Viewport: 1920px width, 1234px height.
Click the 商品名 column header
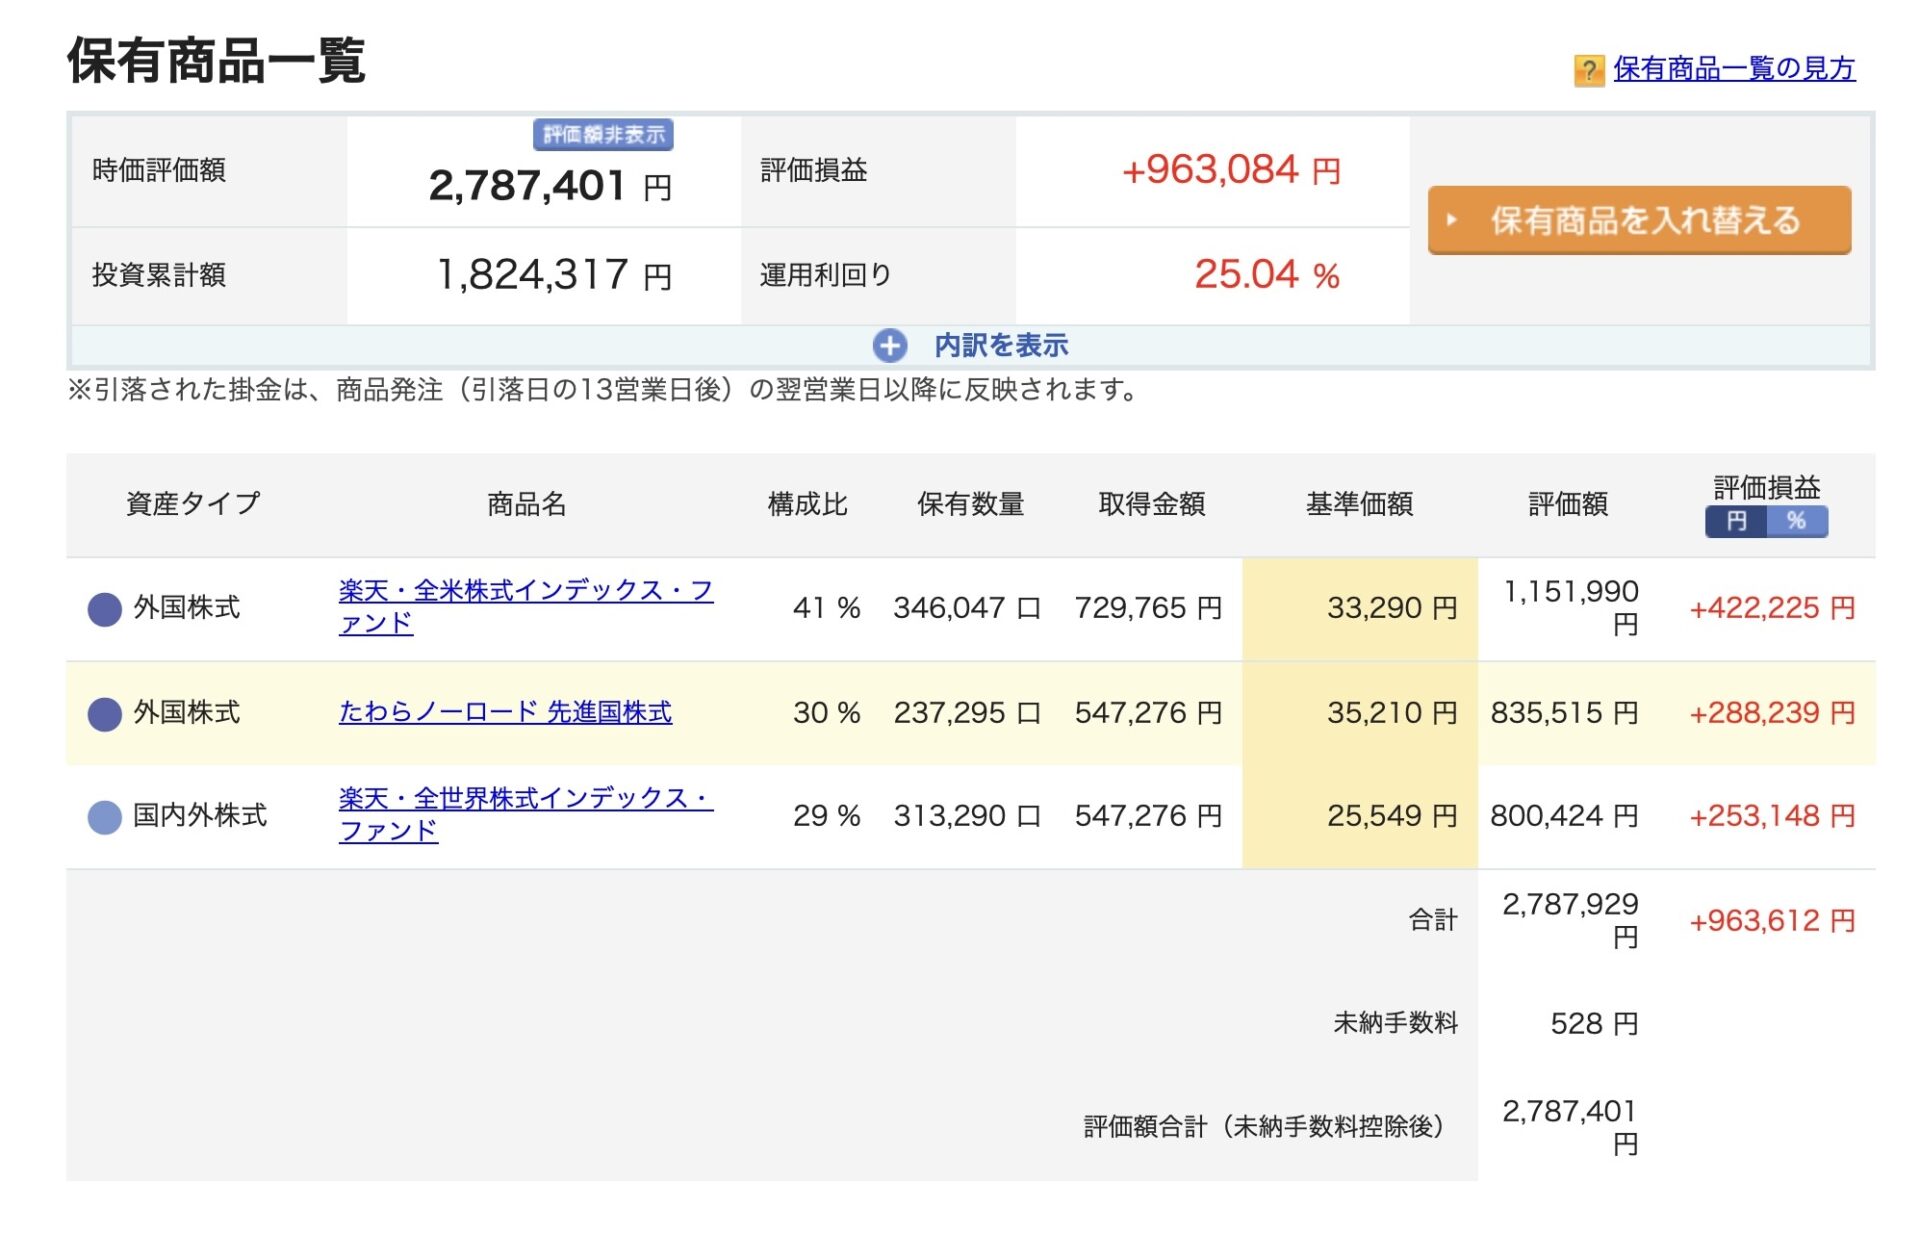point(526,504)
